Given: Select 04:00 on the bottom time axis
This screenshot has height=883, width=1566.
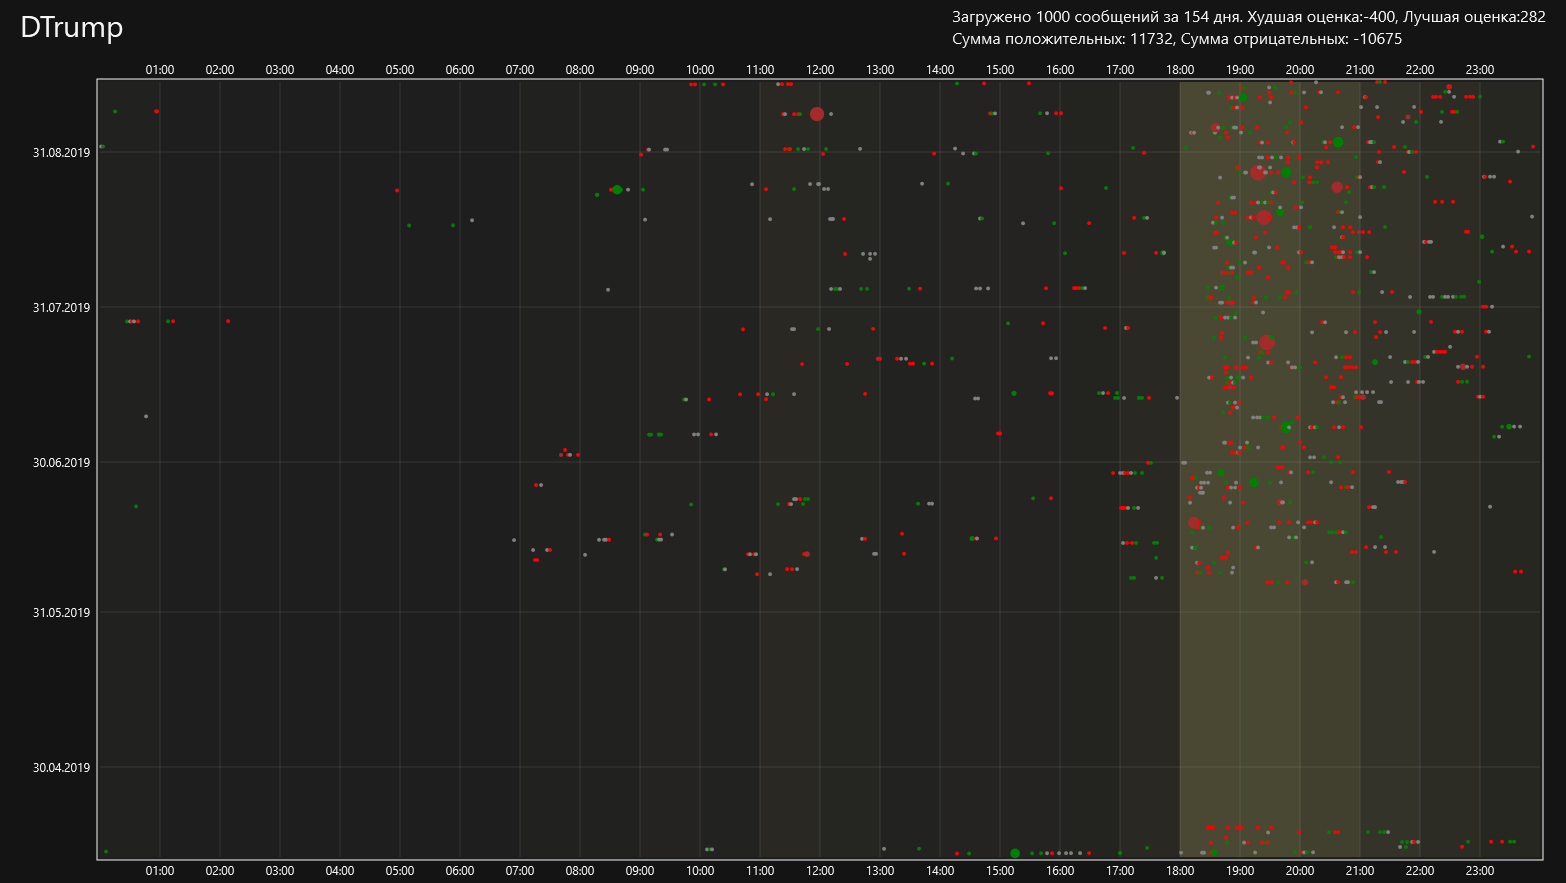Looking at the screenshot, I should pos(340,871).
